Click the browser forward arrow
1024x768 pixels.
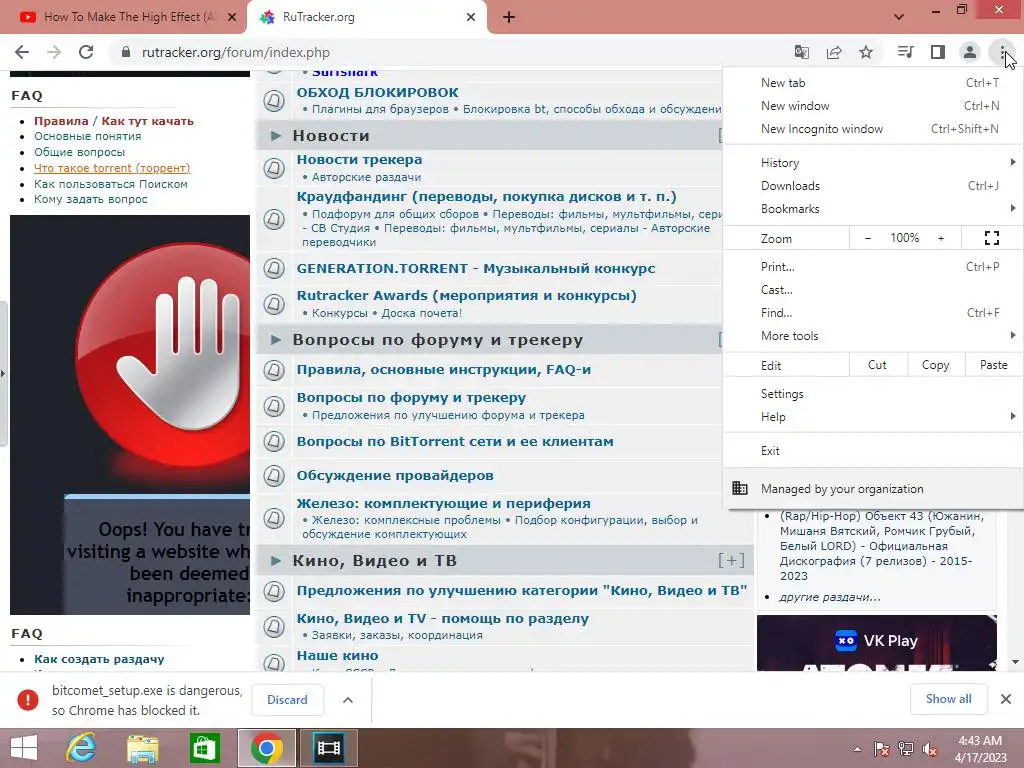coord(54,52)
